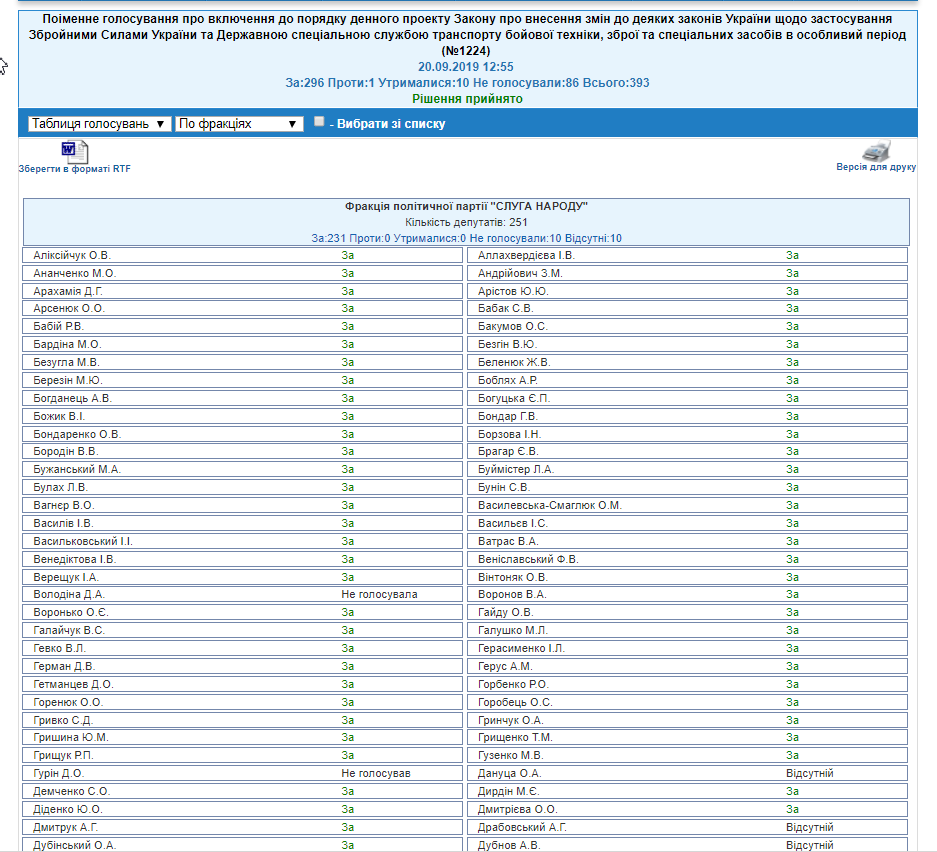Image resolution: width=937 pixels, height=852 pixels.
Task: Click 'Відсутній' status for Дануца О.А.
Action: coord(809,773)
